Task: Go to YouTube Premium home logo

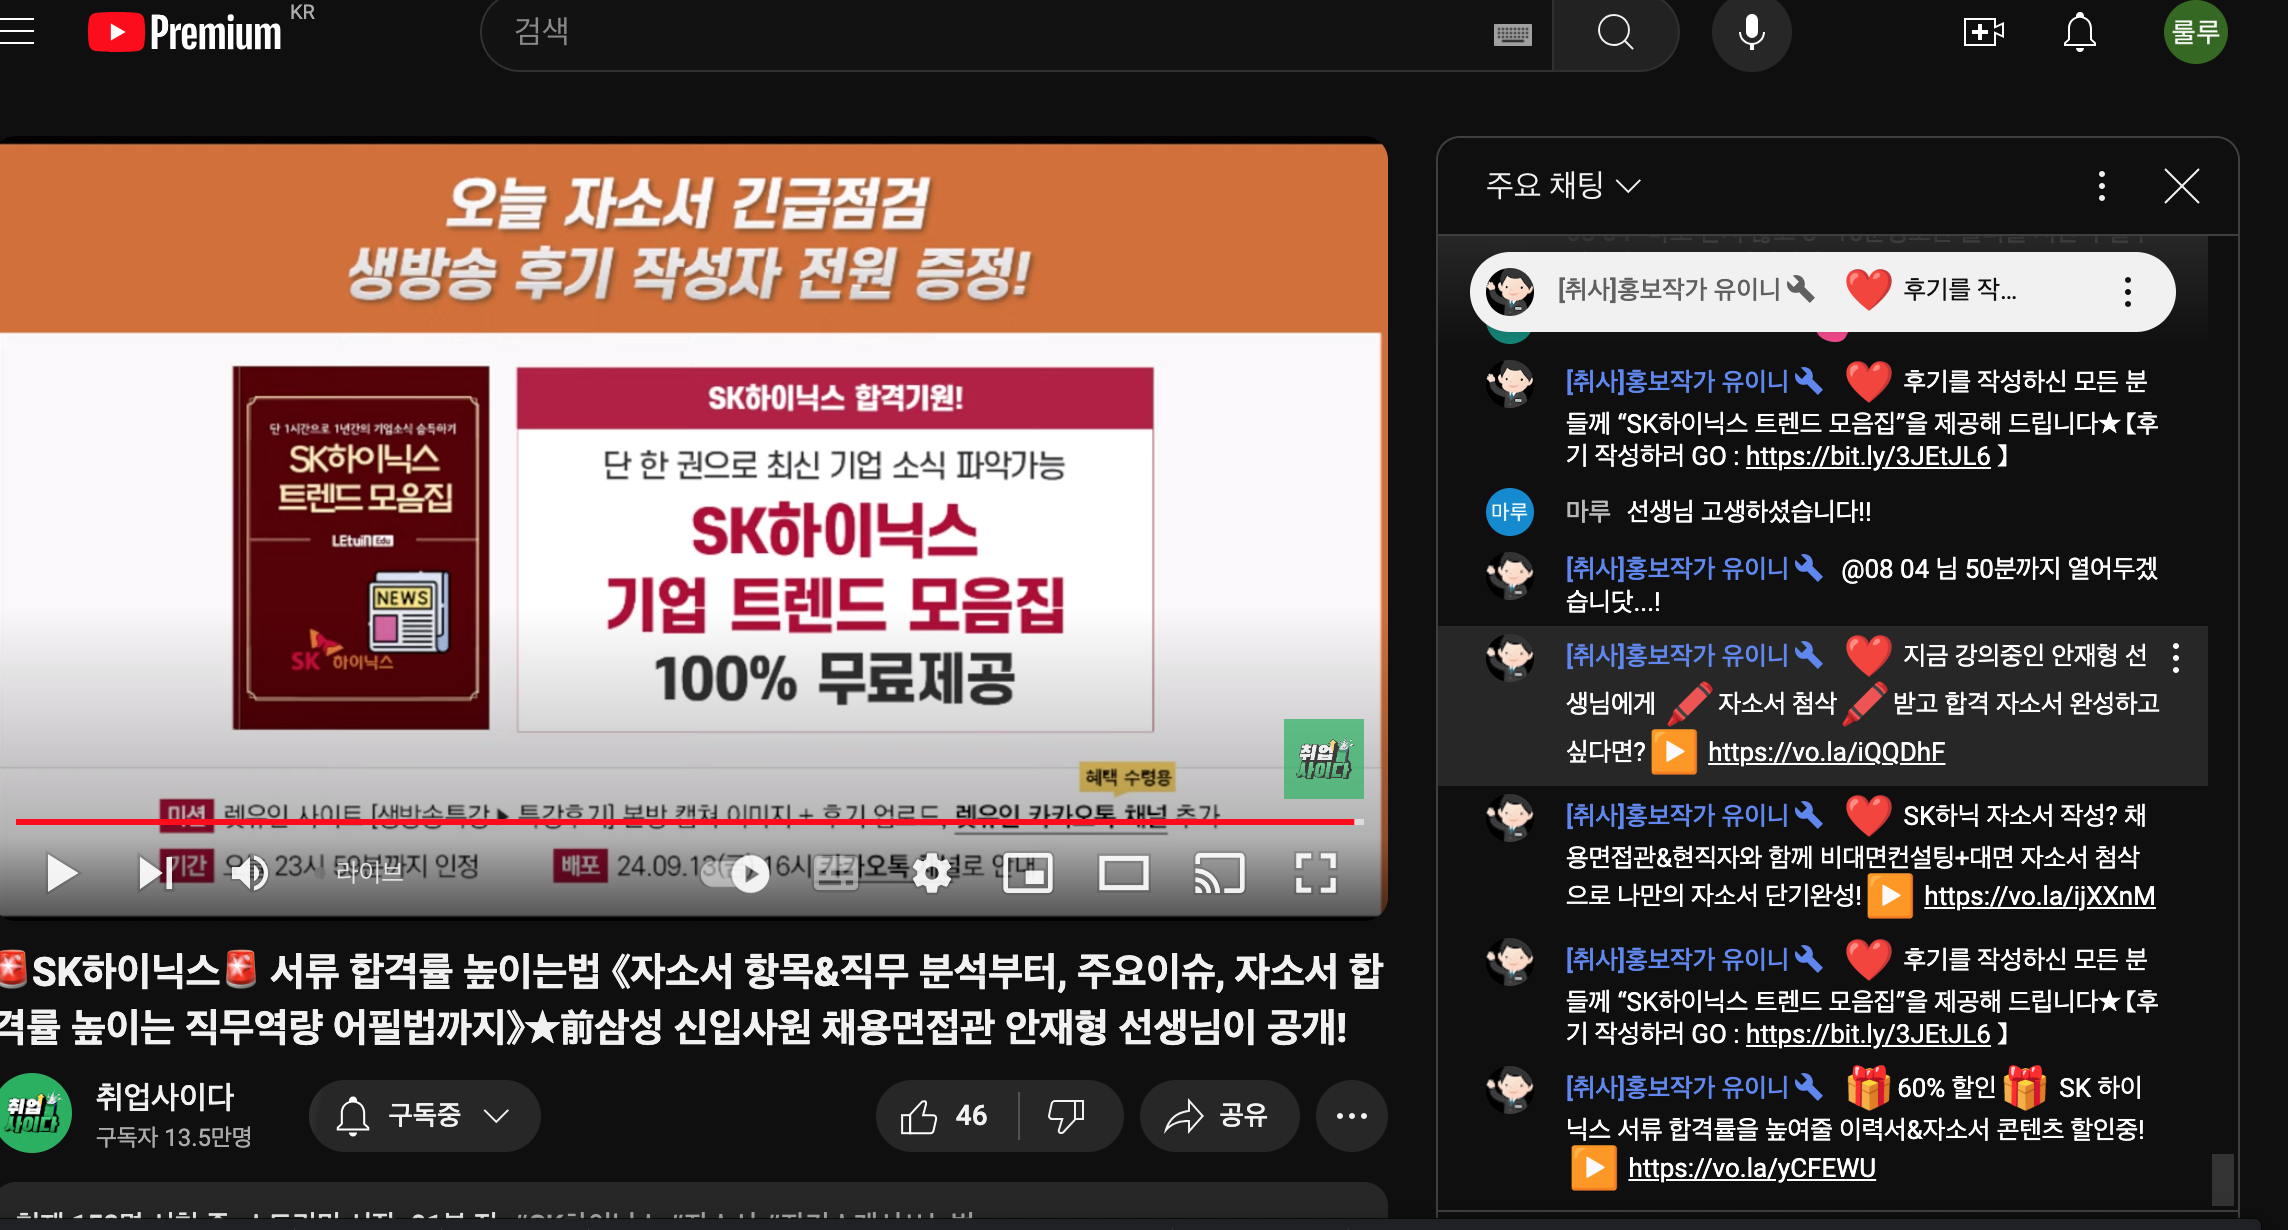Action: (185, 32)
